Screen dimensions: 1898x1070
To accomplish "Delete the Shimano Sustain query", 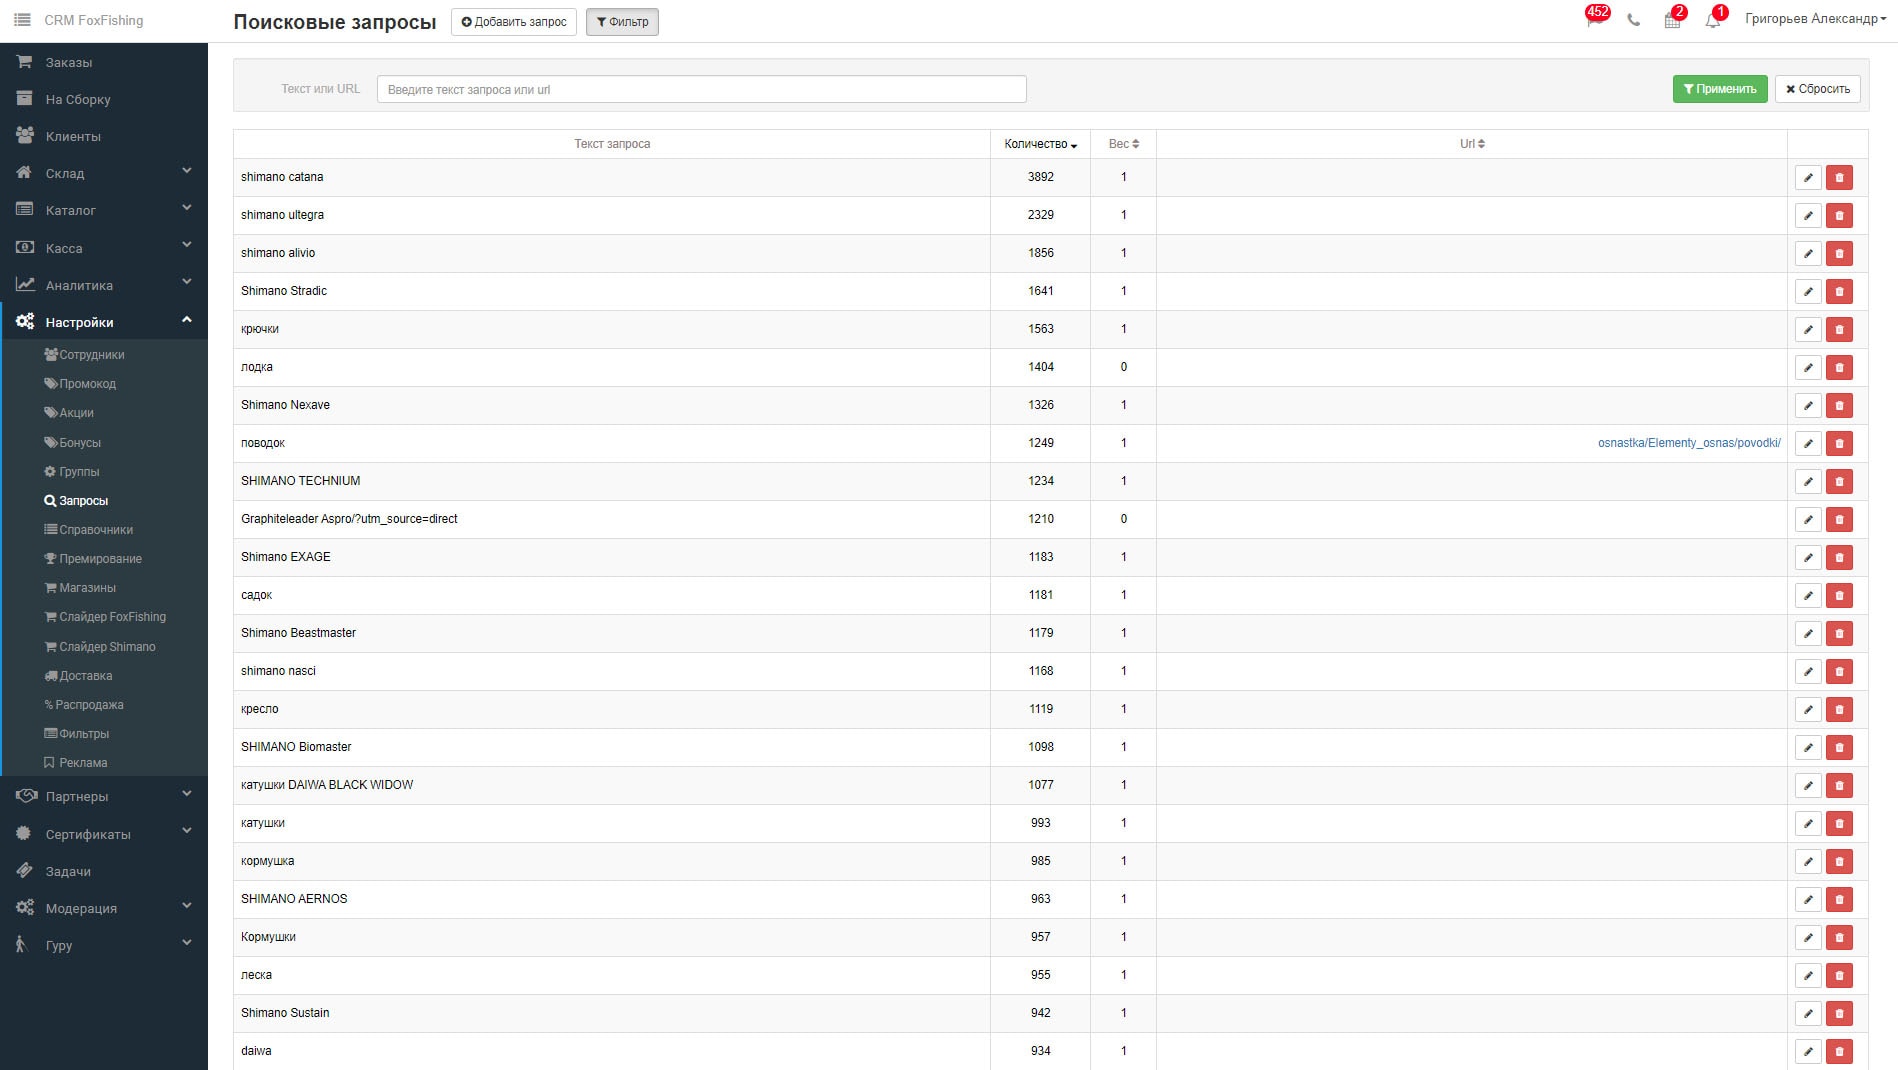I will pyautogui.click(x=1839, y=1014).
